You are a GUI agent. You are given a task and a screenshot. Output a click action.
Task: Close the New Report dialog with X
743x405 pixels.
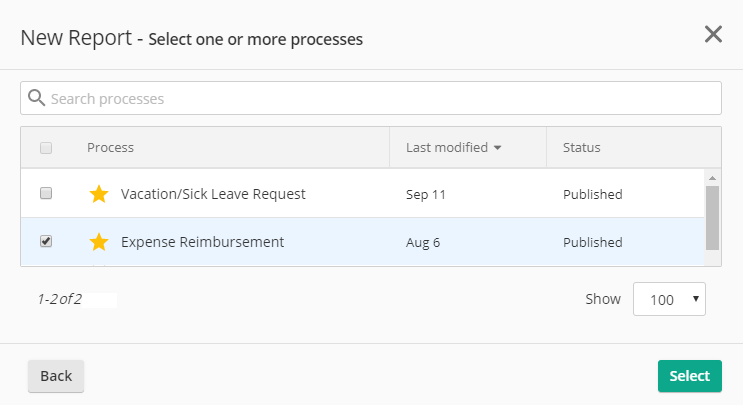713,34
